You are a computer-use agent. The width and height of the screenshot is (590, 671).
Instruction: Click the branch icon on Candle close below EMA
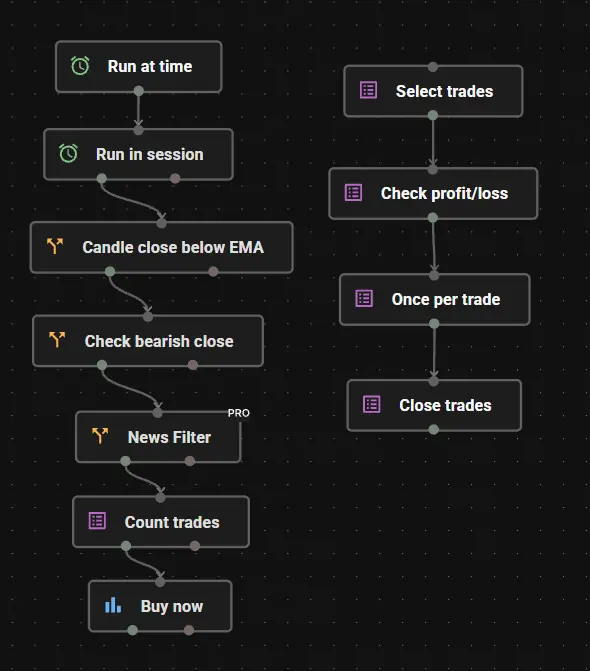pos(55,246)
